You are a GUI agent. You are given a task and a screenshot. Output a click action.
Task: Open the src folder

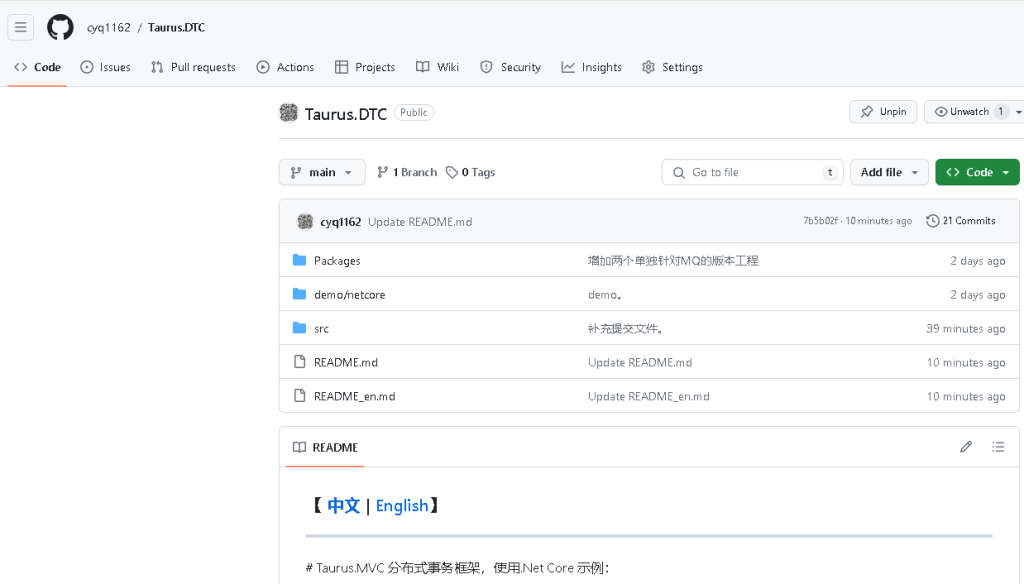(321, 329)
